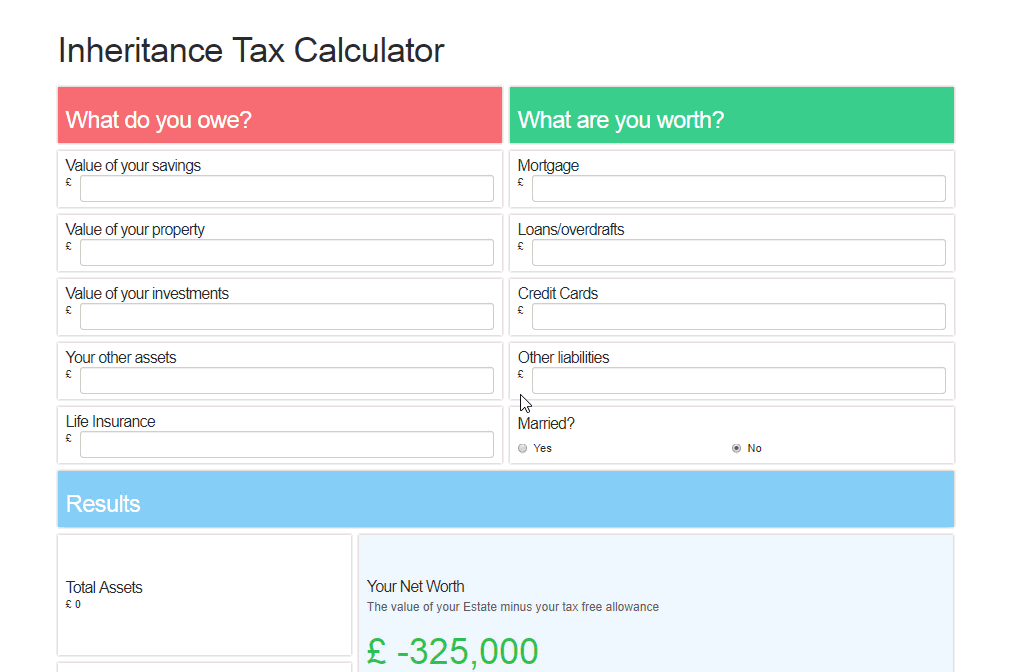
Task: Click the '£ 0' Total Assets value
Action: pos(74,604)
